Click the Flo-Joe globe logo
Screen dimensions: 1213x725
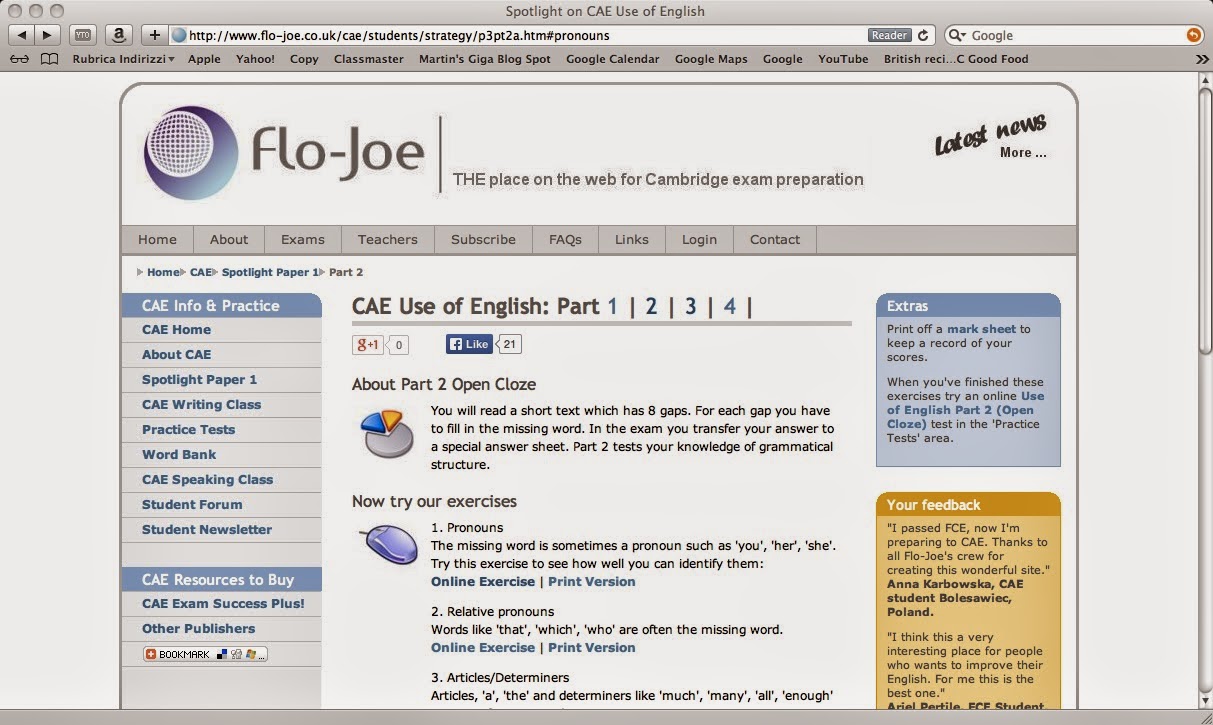191,153
